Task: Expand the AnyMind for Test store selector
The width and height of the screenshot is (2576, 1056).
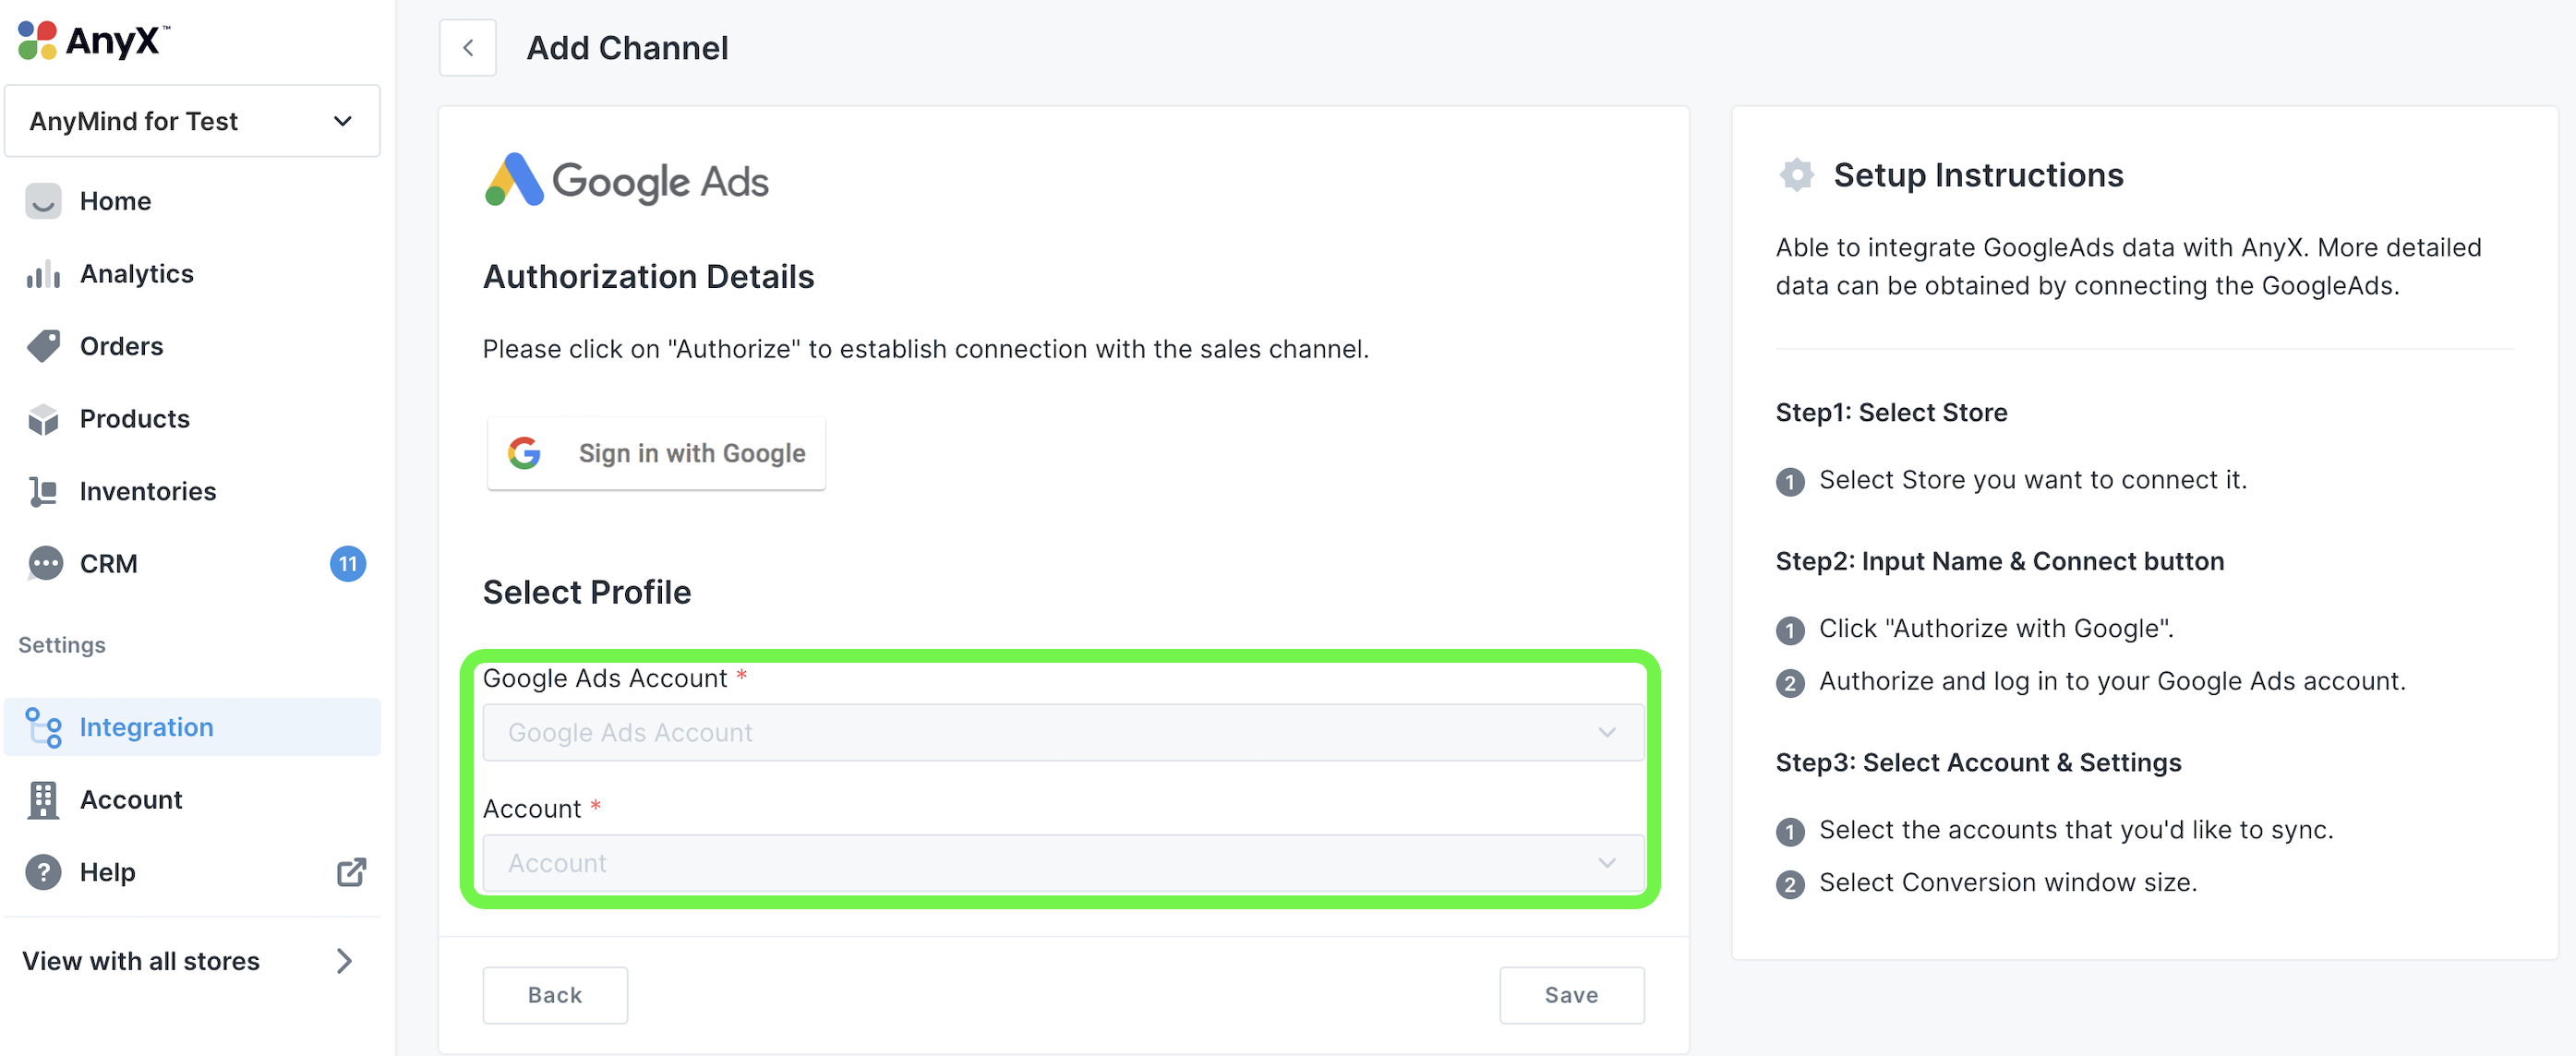Action: click(192, 121)
